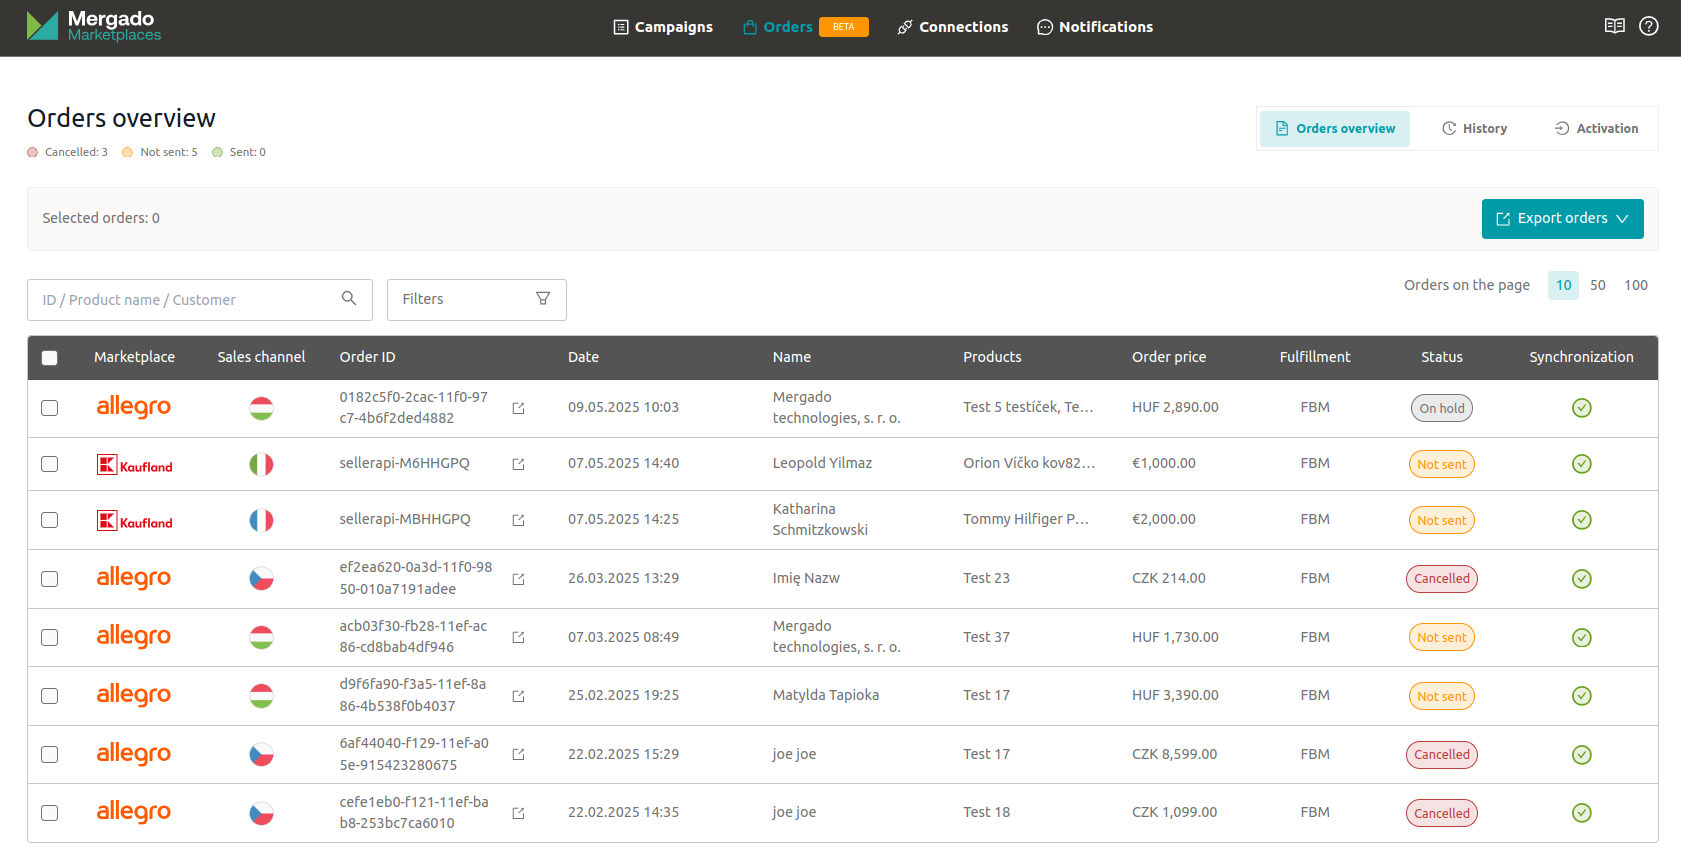The image size is (1681, 863).
Task: Toggle select-all checkbox in table header
Action: 50,358
